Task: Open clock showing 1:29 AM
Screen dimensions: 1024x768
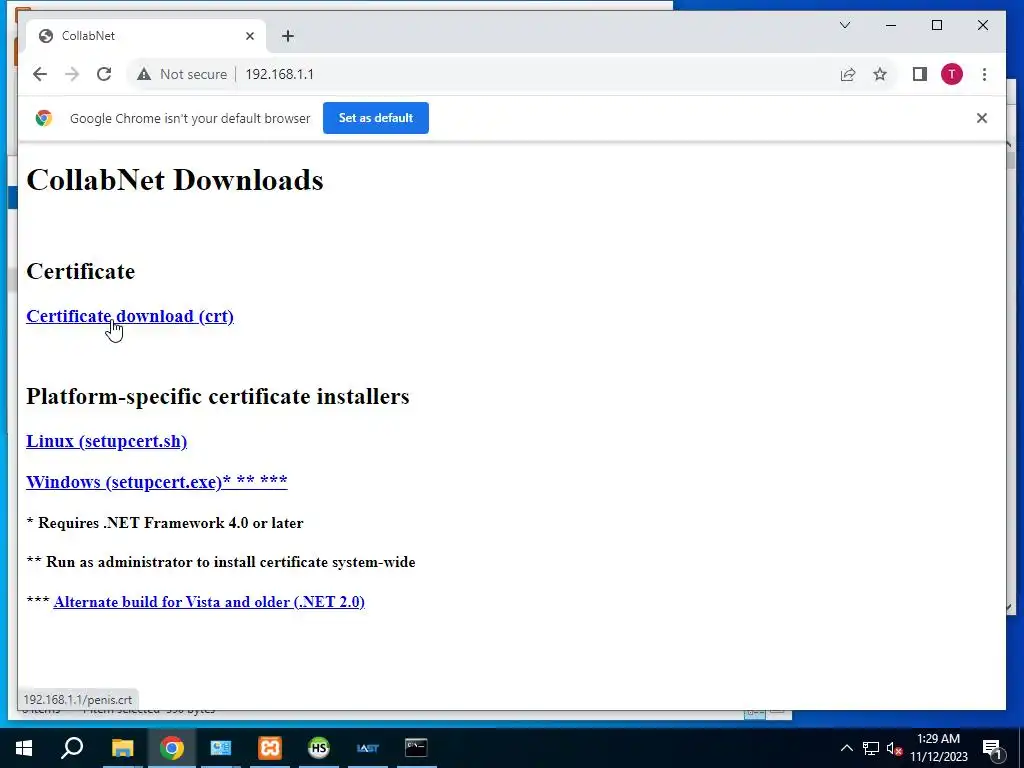Action: pyautogui.click(x=939, y=748)
